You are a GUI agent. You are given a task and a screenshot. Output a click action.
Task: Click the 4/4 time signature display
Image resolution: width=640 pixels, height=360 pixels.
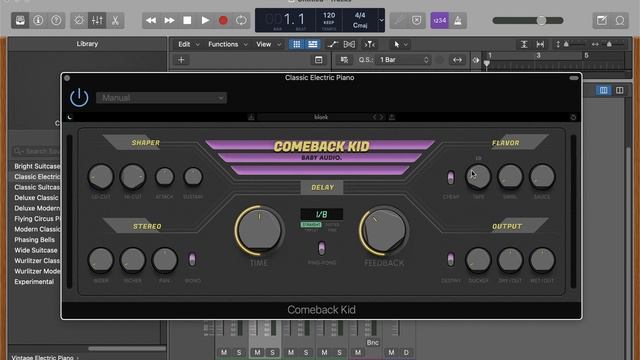tap(360, 15)
